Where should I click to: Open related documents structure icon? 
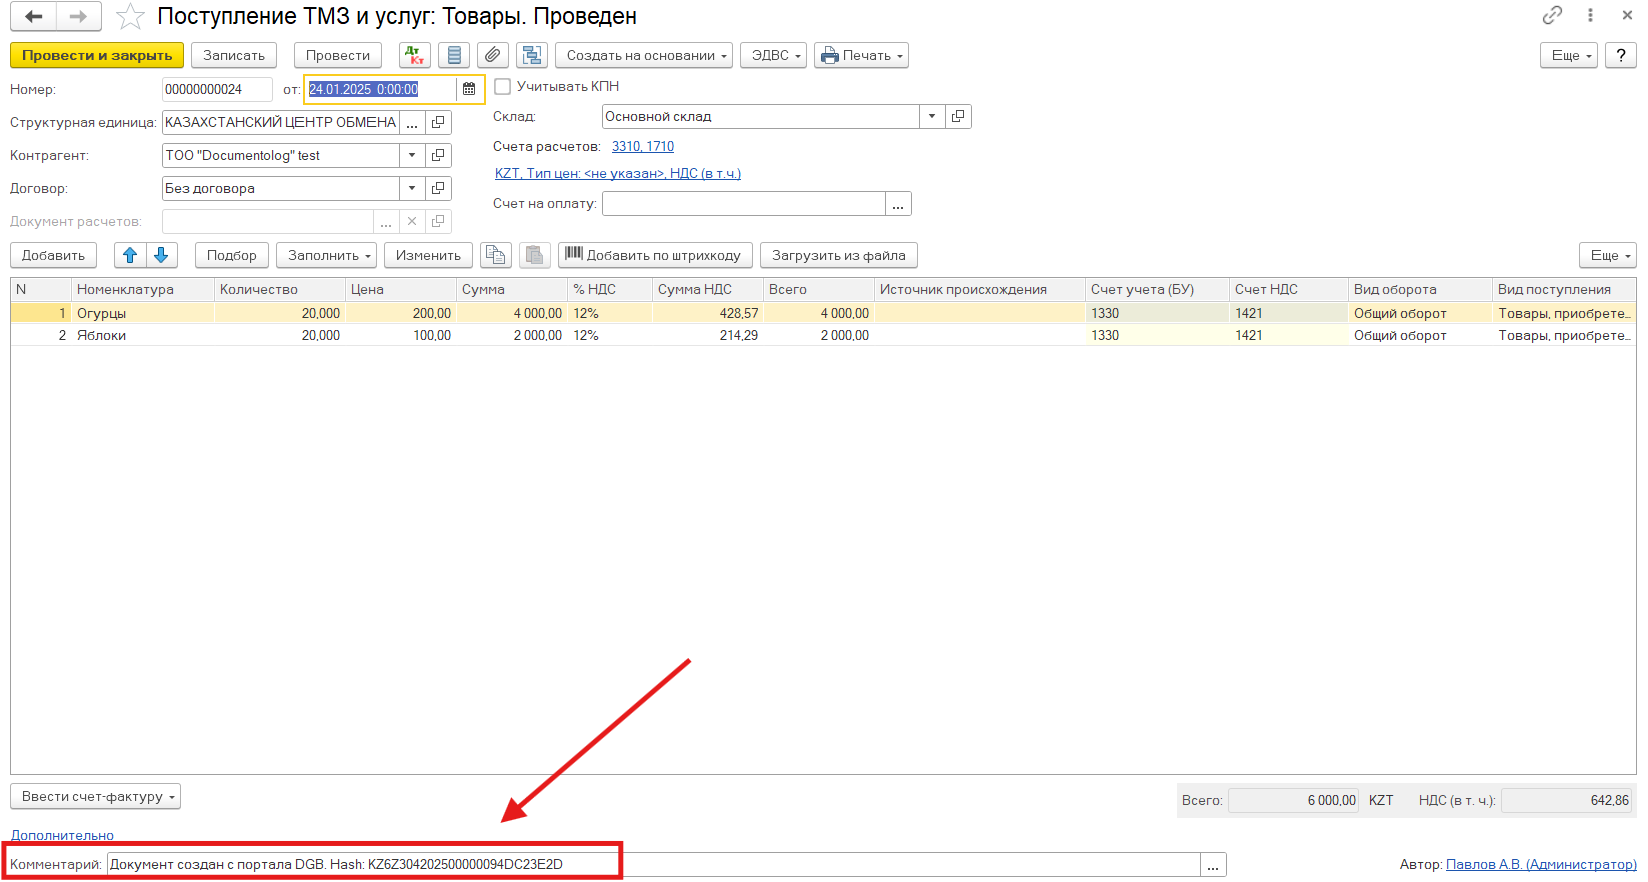coord(532,56)
